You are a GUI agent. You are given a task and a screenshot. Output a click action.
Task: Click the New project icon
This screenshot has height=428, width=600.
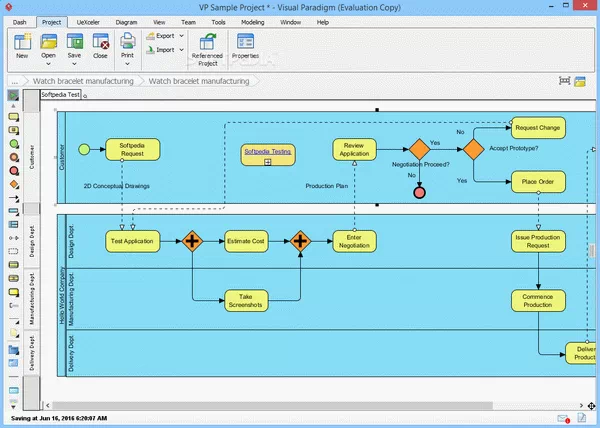point(21,44)
